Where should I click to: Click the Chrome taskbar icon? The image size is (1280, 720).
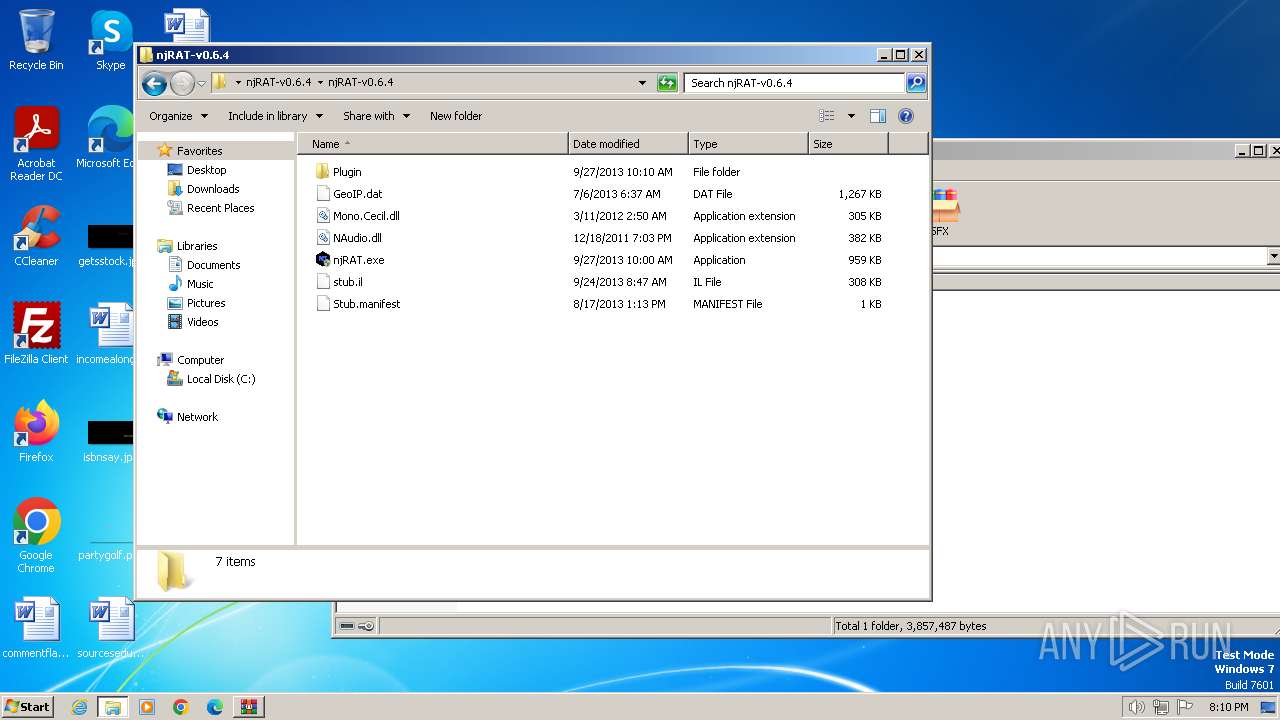[x=181, y=707]
